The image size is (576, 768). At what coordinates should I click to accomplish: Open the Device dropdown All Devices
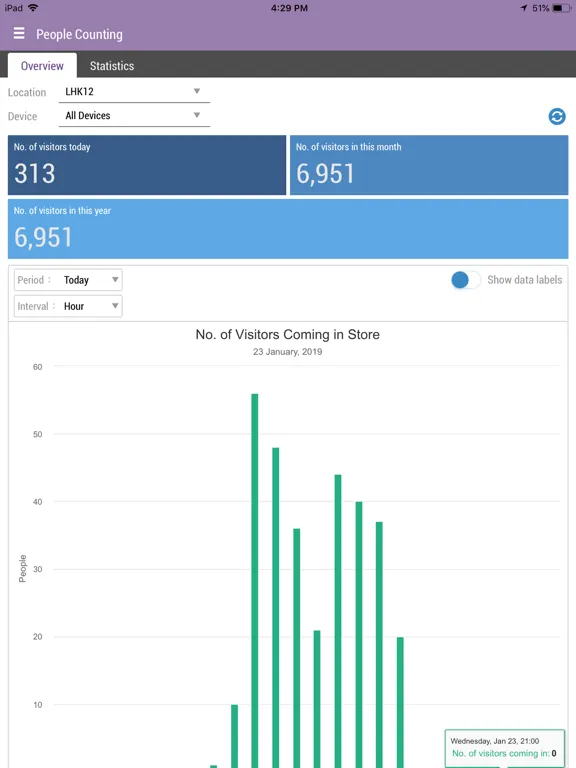point(134,116)
